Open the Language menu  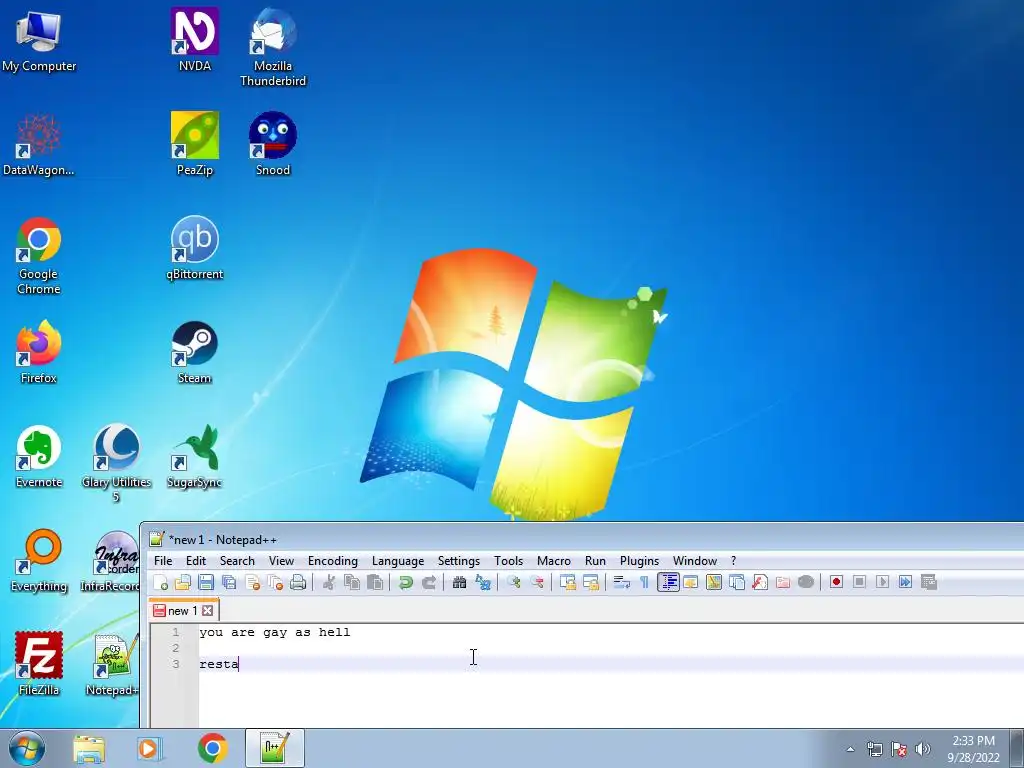pyautogui.click(x=398, y=561)
